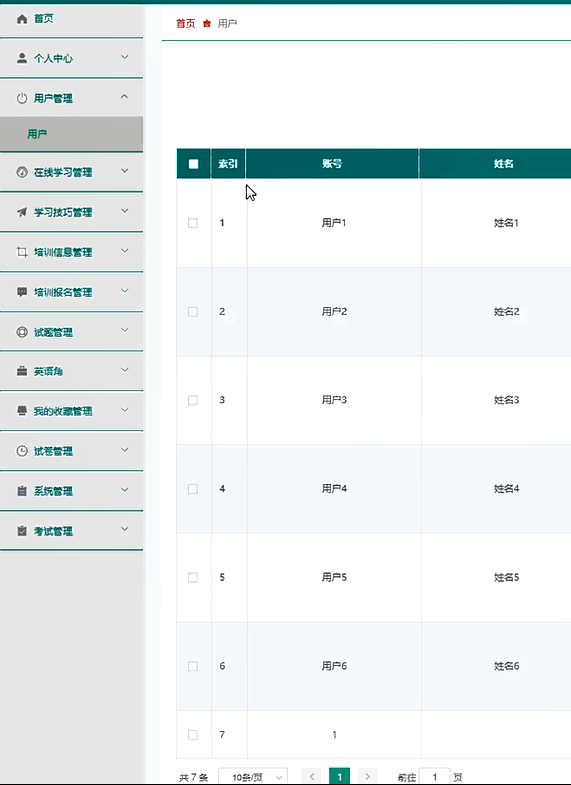Click the clipboard icon beside 系统管理

22,491
